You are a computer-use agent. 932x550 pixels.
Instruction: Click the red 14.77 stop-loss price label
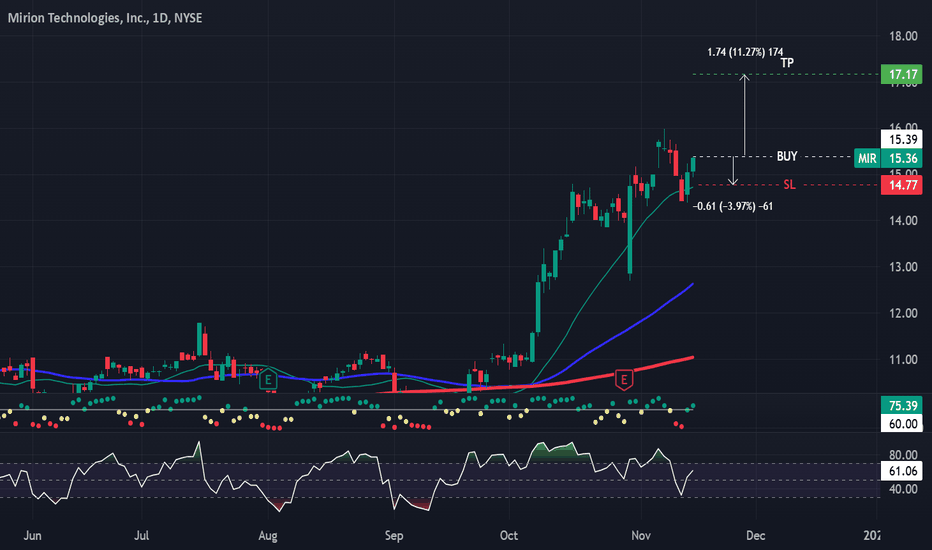(x=902, y=185)
